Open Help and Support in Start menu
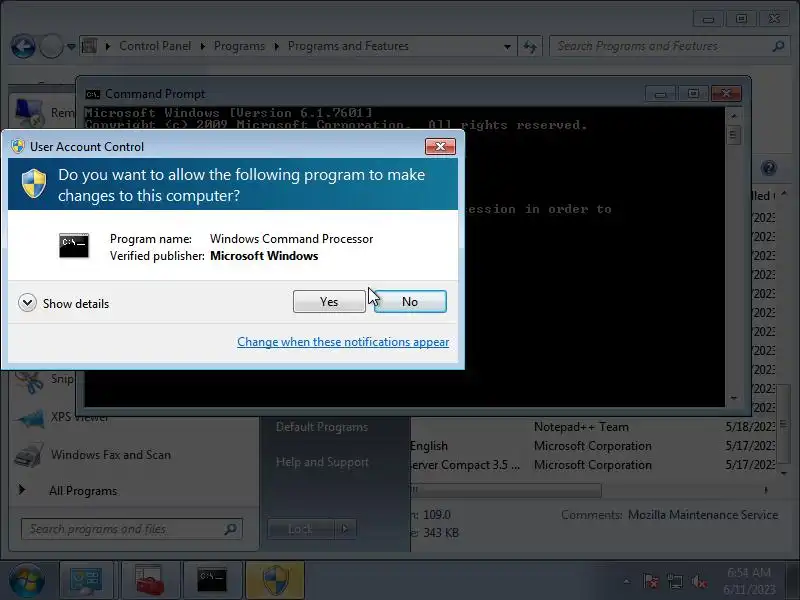 pos(321,462)
